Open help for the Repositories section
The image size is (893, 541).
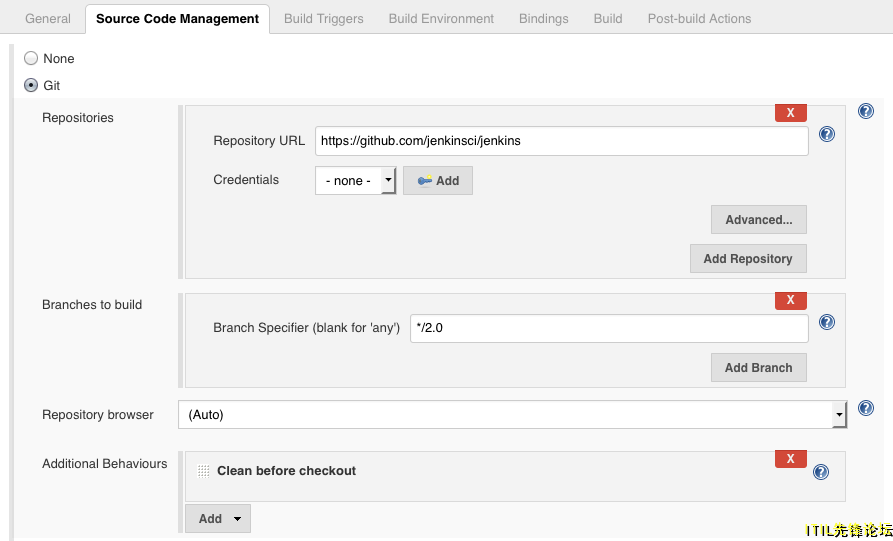click(x=866, y=111)
